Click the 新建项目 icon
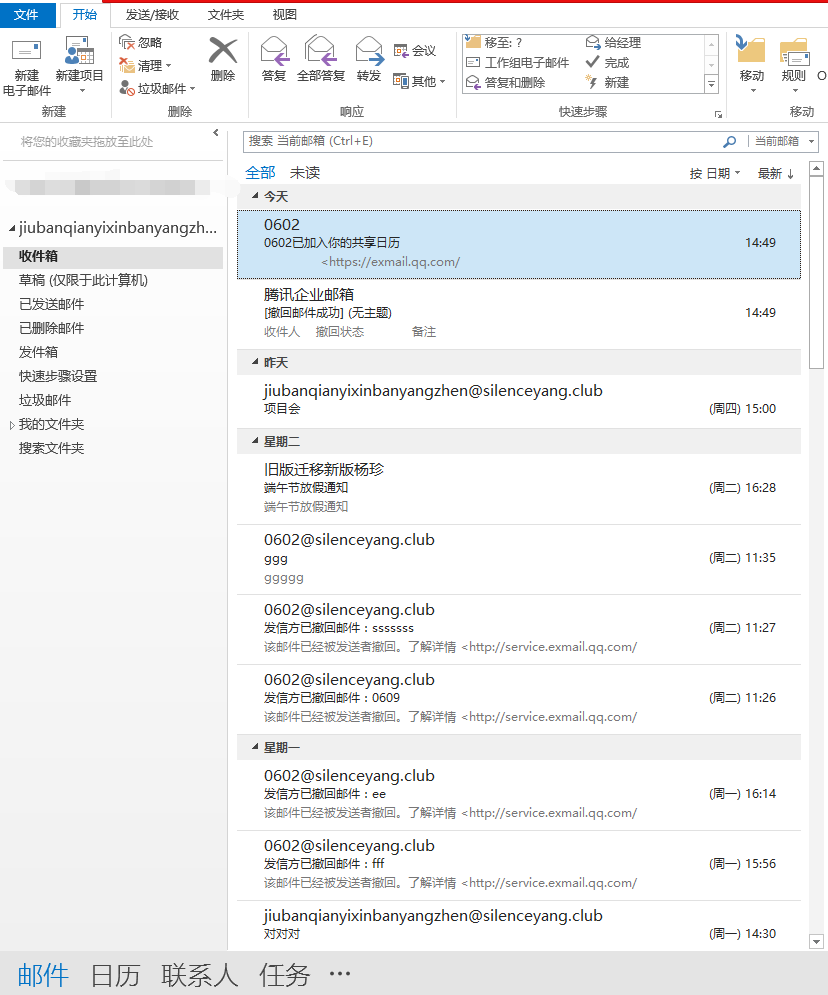The height and width of the screenshot is (995, 828). coord(79,51)
